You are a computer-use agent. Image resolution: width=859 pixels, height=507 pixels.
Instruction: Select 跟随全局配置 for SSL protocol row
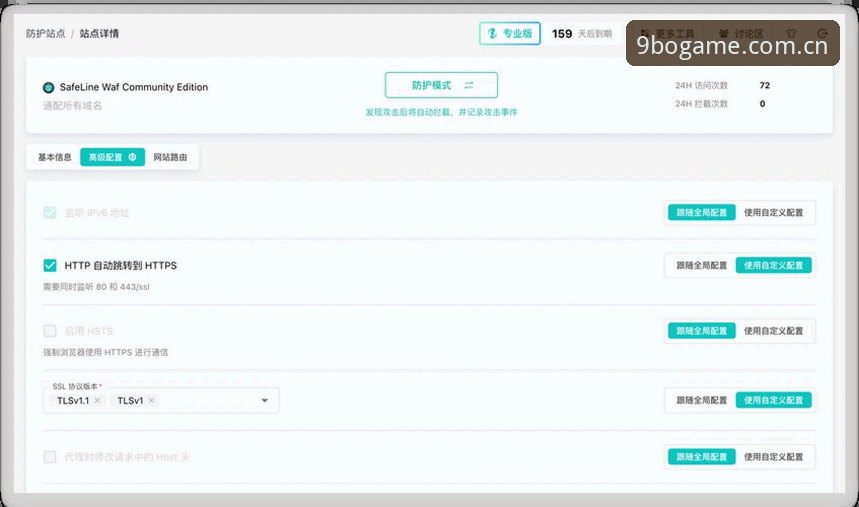click(x=701, y=401)
